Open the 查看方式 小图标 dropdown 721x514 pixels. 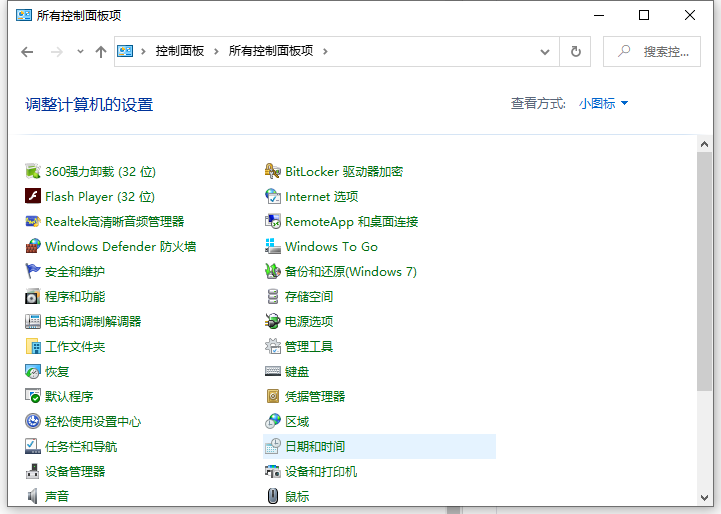(603, 104)
